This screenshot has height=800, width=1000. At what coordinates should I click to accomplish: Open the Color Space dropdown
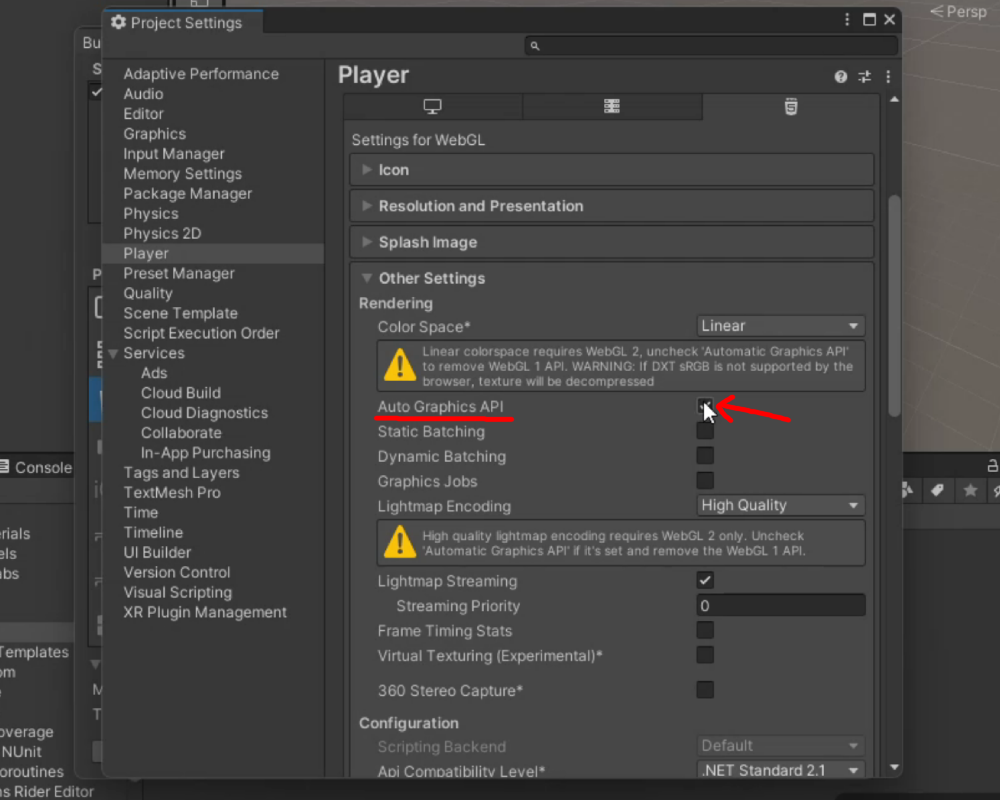coord(780,326)
